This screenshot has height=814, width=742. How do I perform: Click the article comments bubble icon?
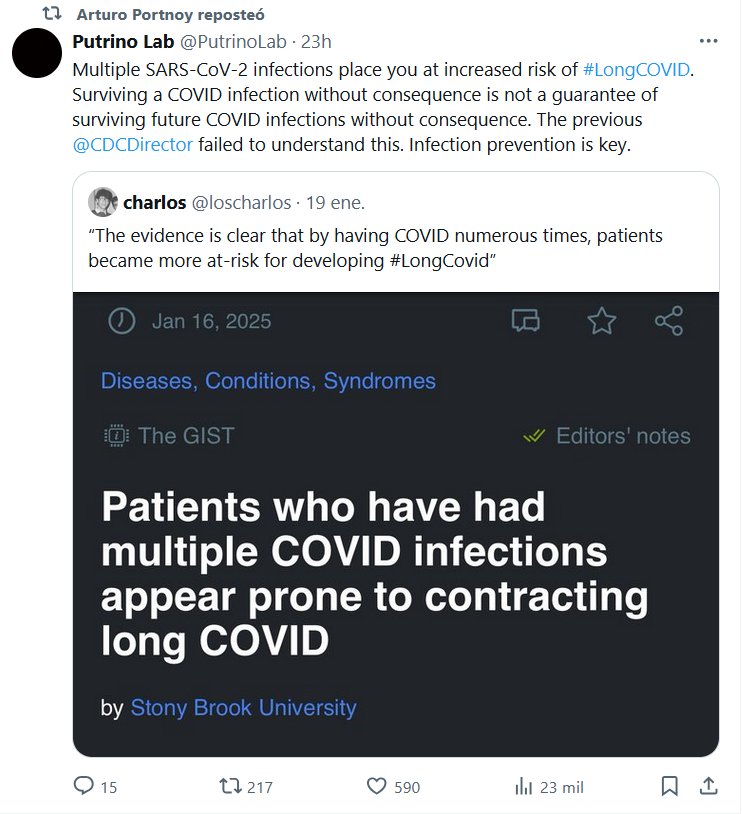tap(526, 321)
